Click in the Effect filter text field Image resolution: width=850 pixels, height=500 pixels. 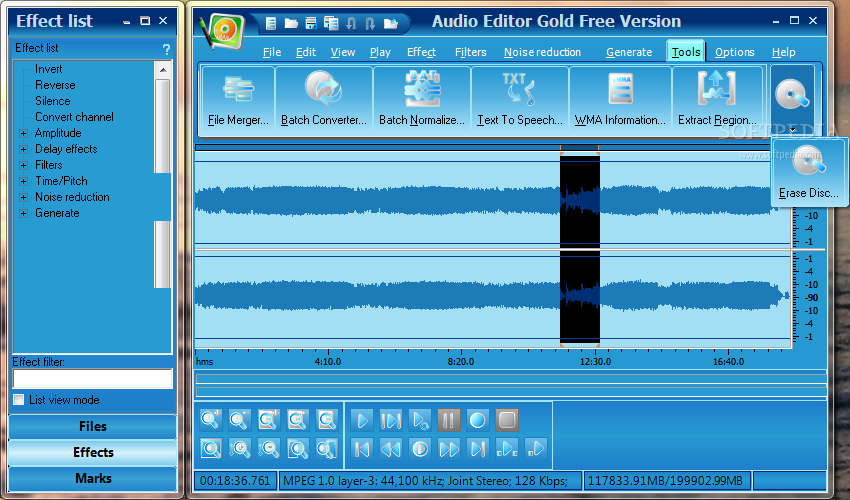93,379
